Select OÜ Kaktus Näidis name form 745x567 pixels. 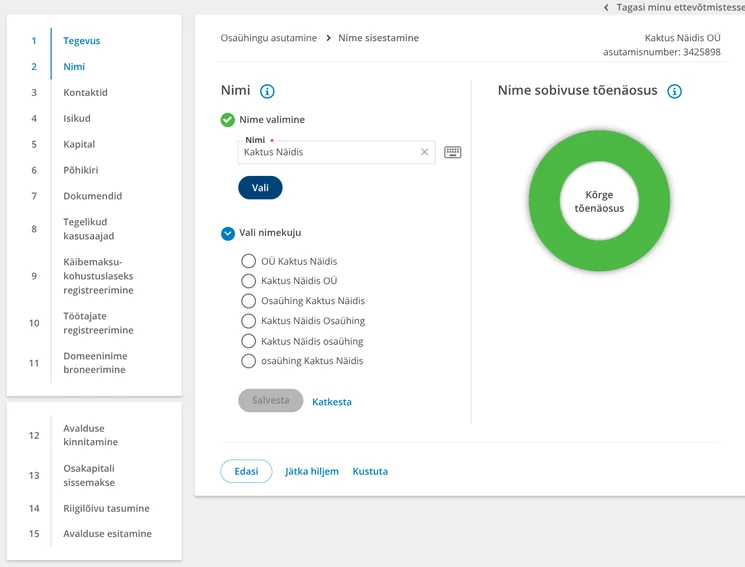[248, 261]
